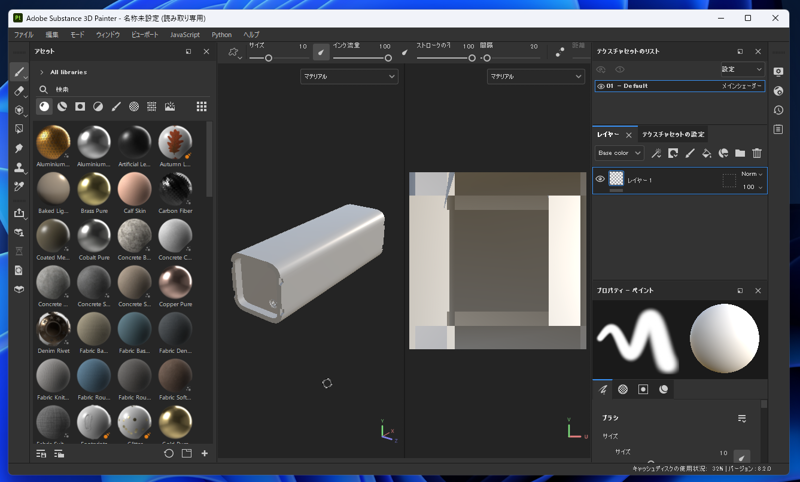Switch to material properties tab
Image resolution: width=800 pixels, height=482 pixels.
(663, 389)
